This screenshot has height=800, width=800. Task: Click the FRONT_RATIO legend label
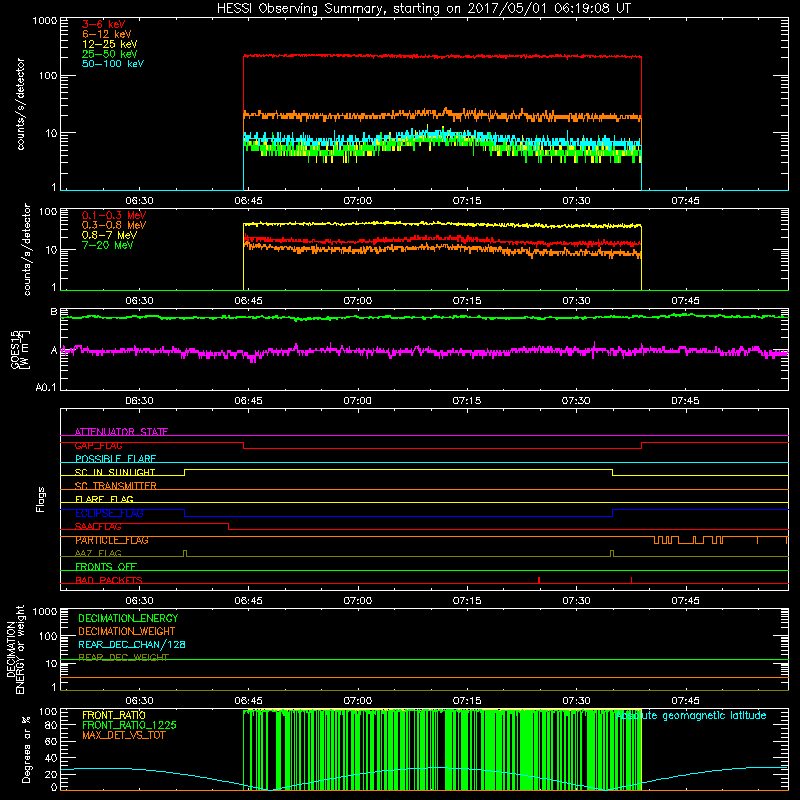pyautogui.click(x=114, y=715)
